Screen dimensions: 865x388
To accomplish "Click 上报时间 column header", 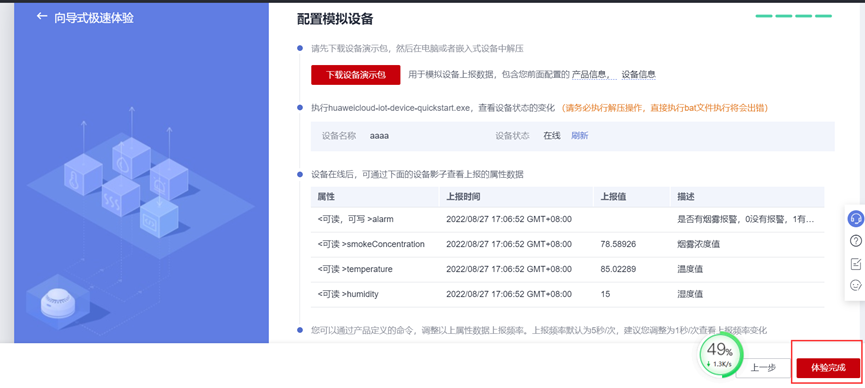I will pos(516,196).
